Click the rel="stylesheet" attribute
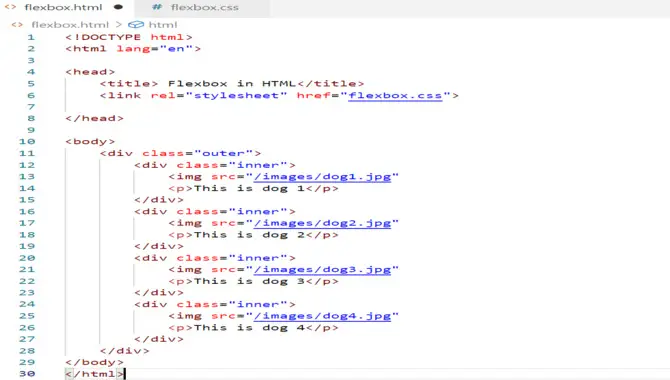This screenshot has width=670, height=380. (219, 95)
